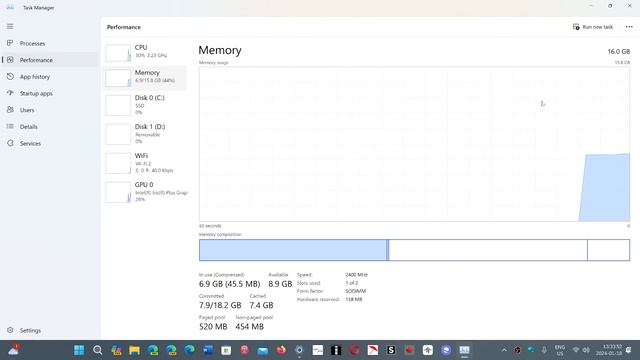Click the Paged pool value 520 MB
640x360 pixels.
[213, 327]
